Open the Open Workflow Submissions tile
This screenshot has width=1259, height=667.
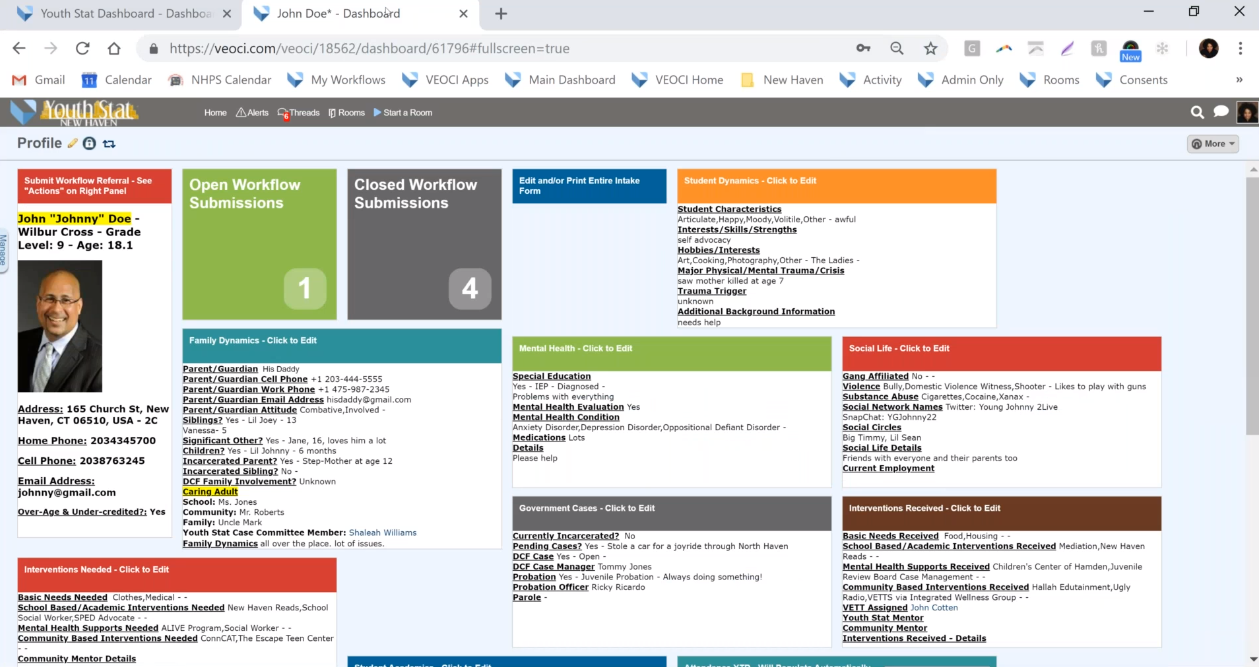click(x=259, y=244)
